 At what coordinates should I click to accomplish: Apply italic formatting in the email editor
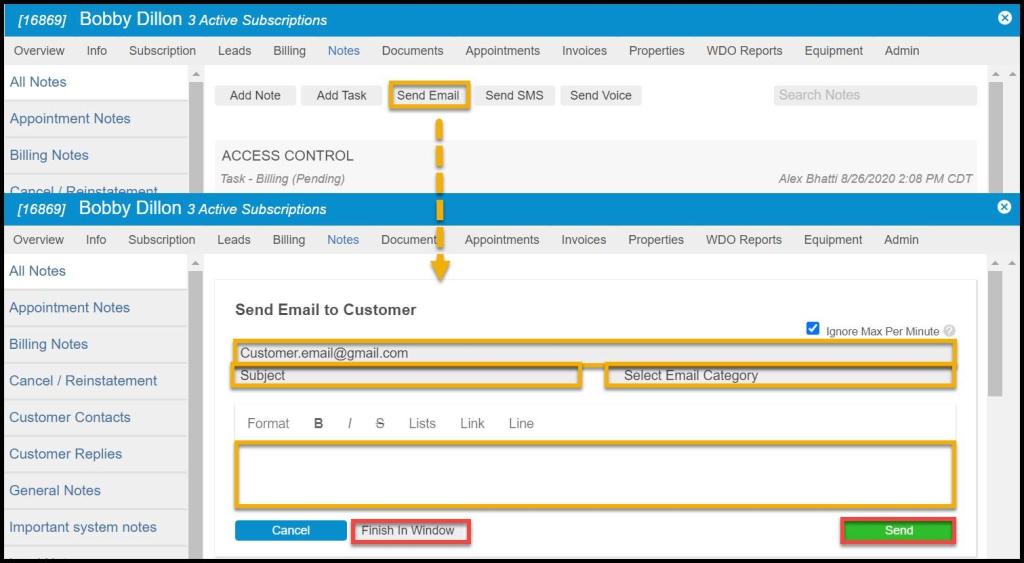tap(349, 424)
